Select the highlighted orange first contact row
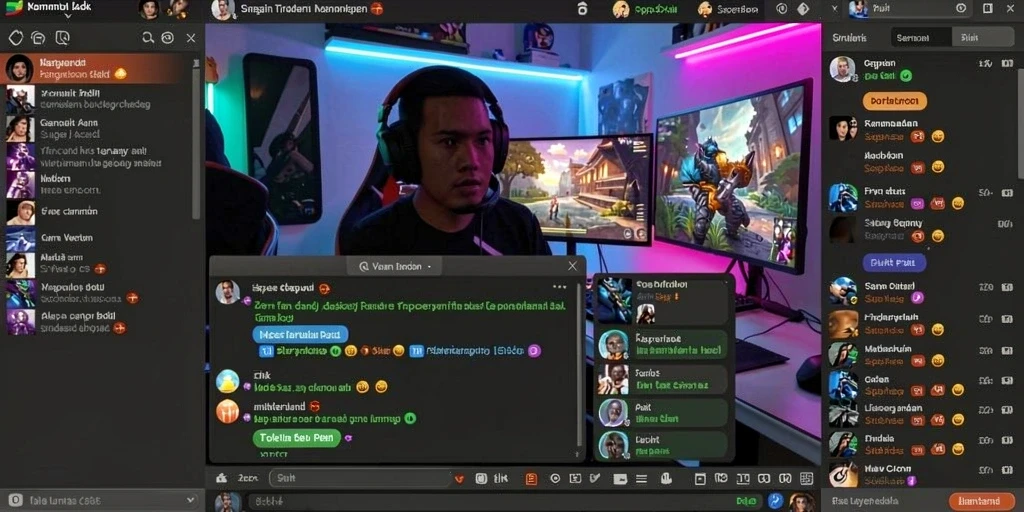 96,68
